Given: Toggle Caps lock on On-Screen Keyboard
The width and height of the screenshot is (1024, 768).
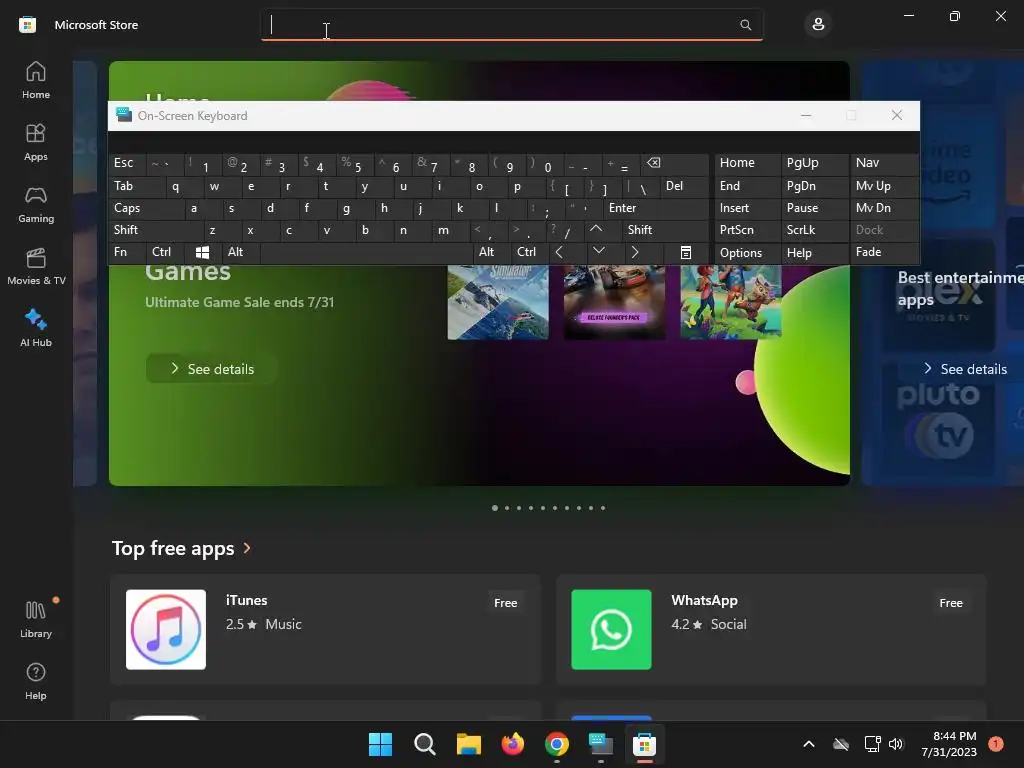Looking at the screenshot, I should 146,208.
